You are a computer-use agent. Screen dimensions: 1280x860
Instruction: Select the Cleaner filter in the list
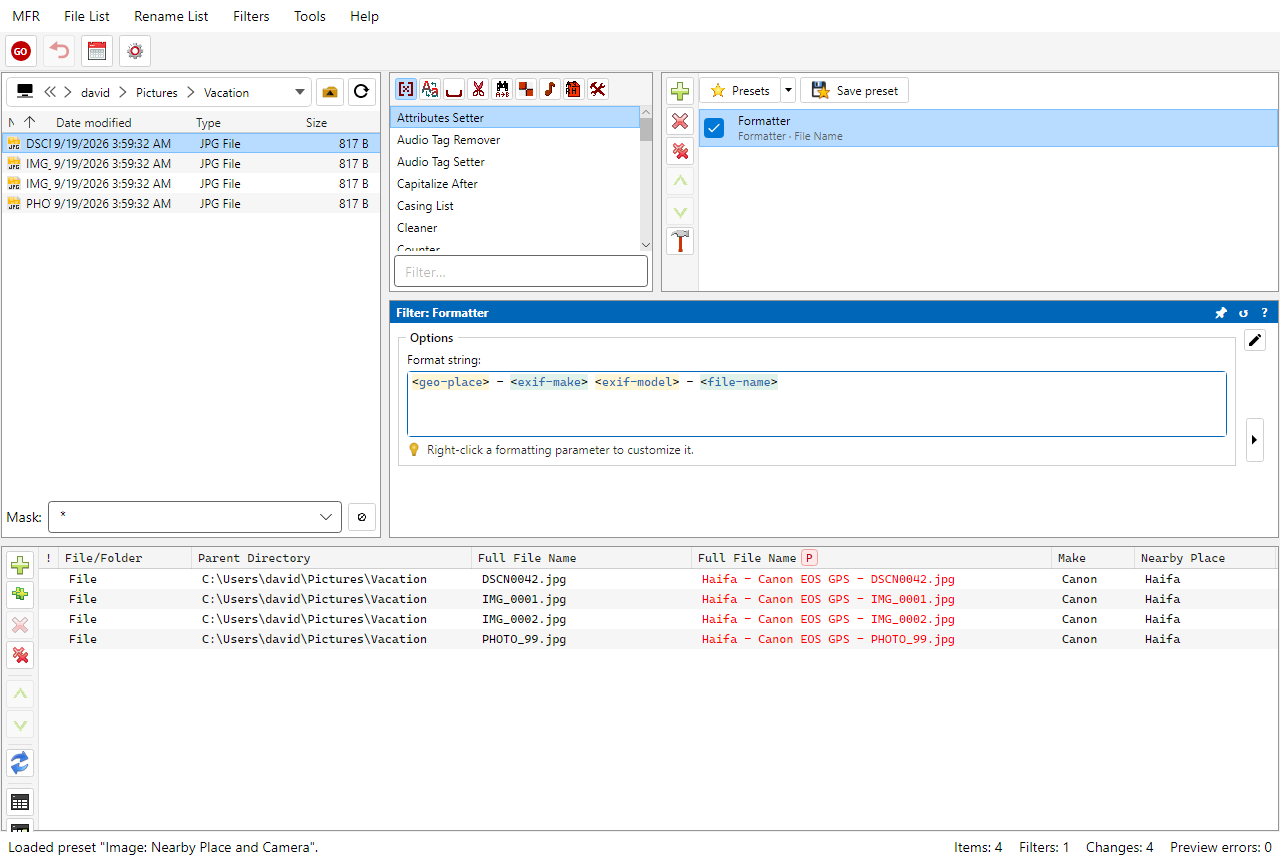click(x=515, y=228)
